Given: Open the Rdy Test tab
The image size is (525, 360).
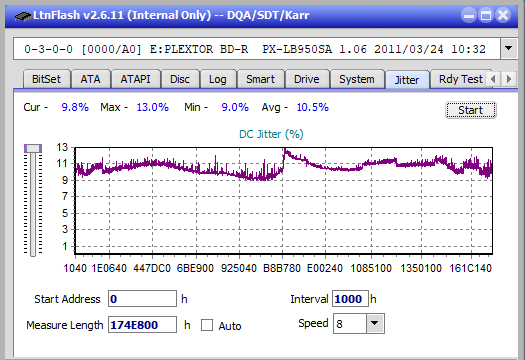Looking at the screenshot, I should (460, 79).
